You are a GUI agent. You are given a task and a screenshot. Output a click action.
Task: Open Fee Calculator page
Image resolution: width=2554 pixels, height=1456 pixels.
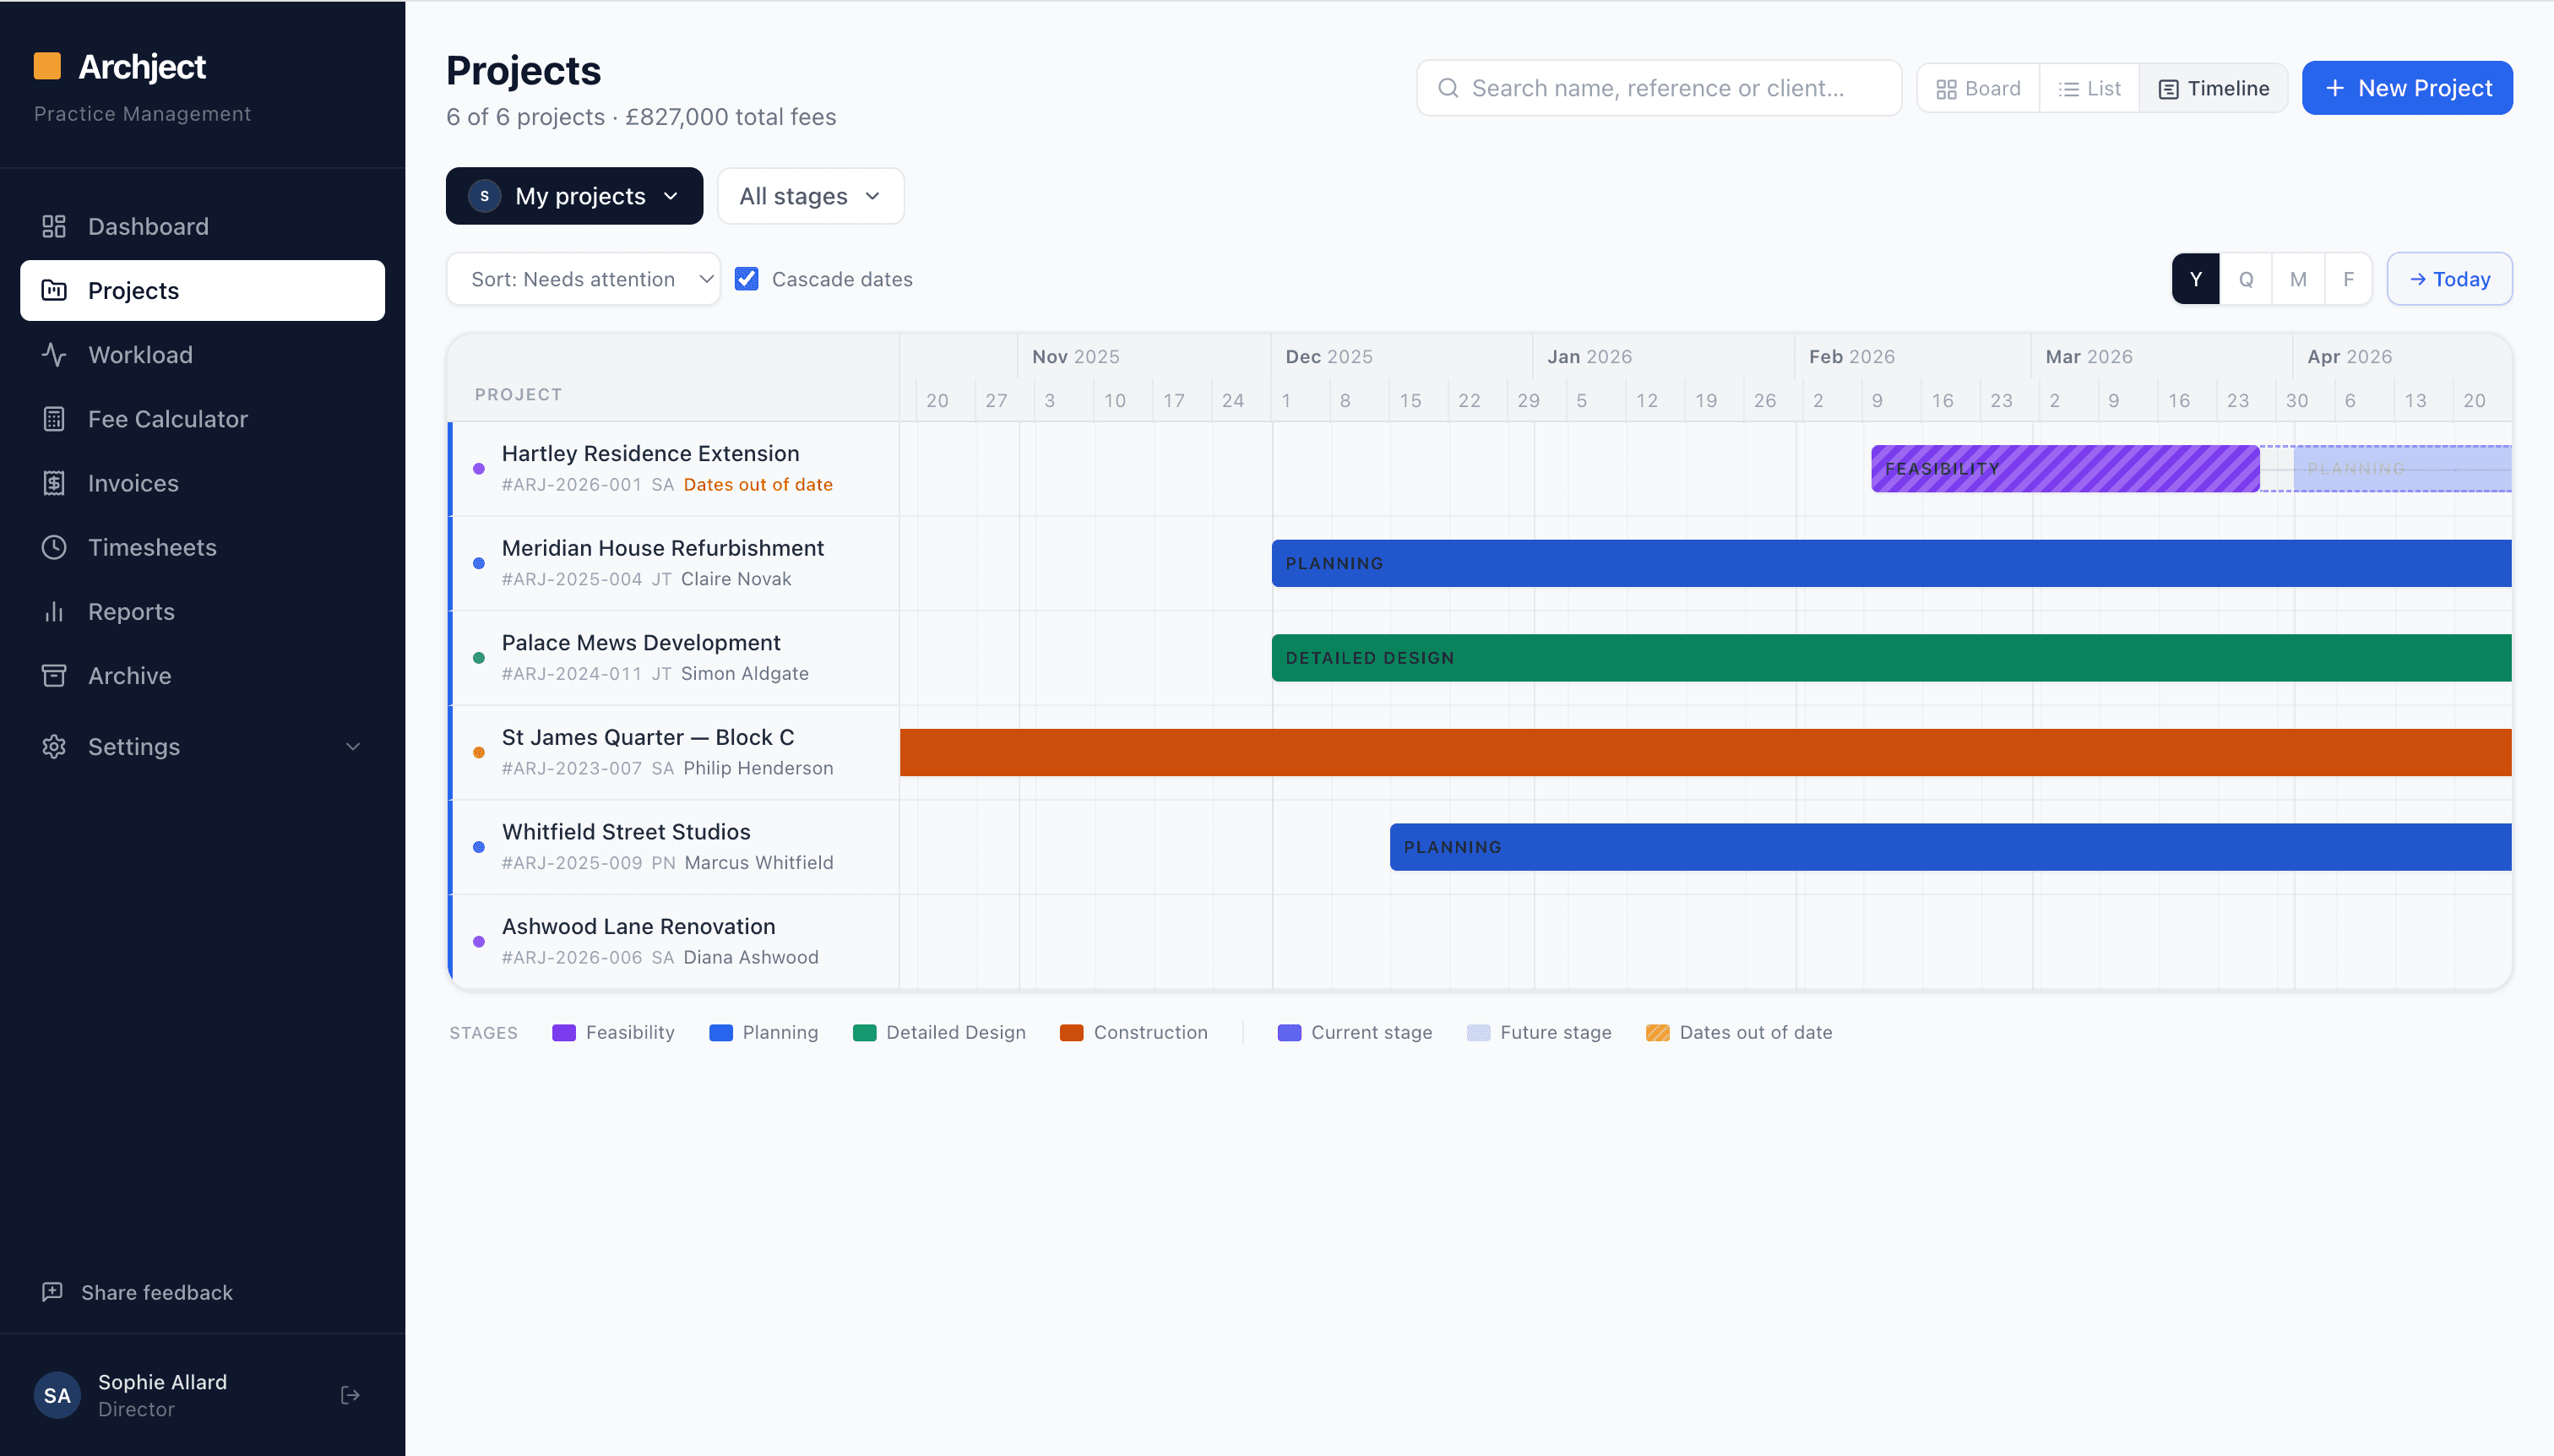[202, 419]
